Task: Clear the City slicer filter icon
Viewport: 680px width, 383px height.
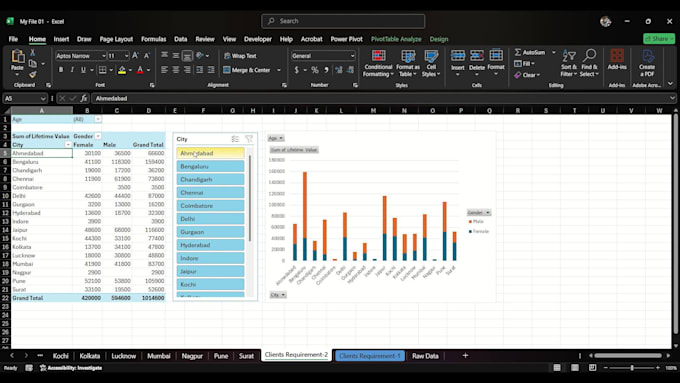Action: pos(249,139)
